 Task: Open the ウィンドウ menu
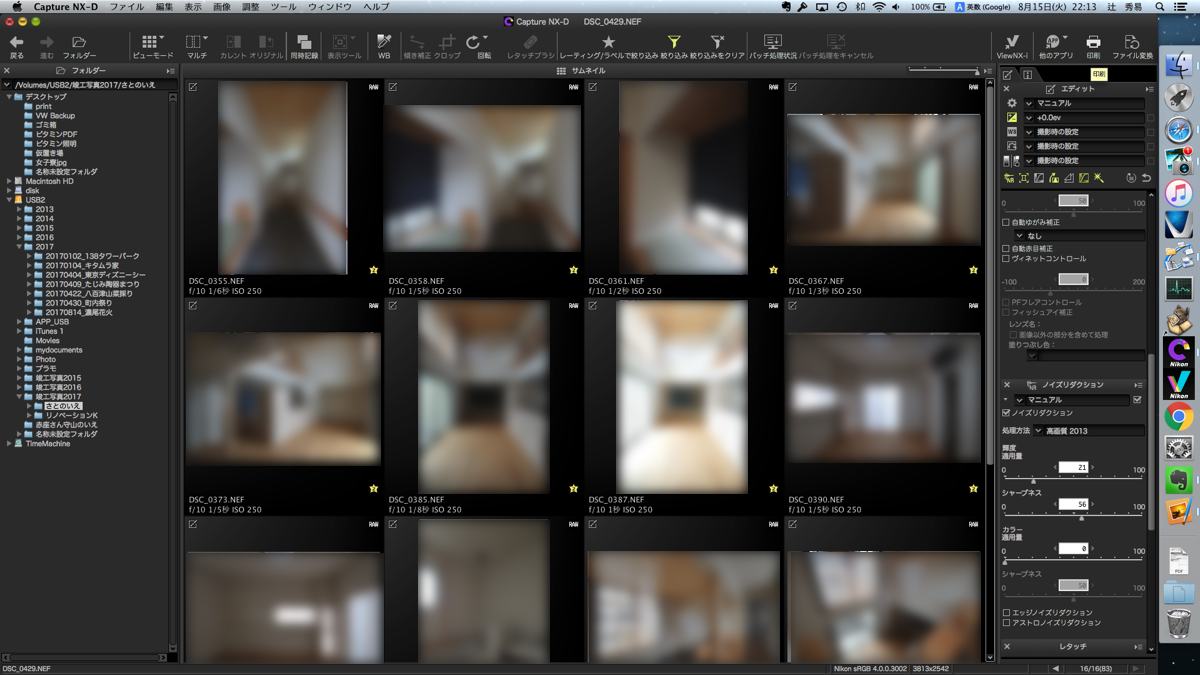pyautogui.click(x=330, y=7)
